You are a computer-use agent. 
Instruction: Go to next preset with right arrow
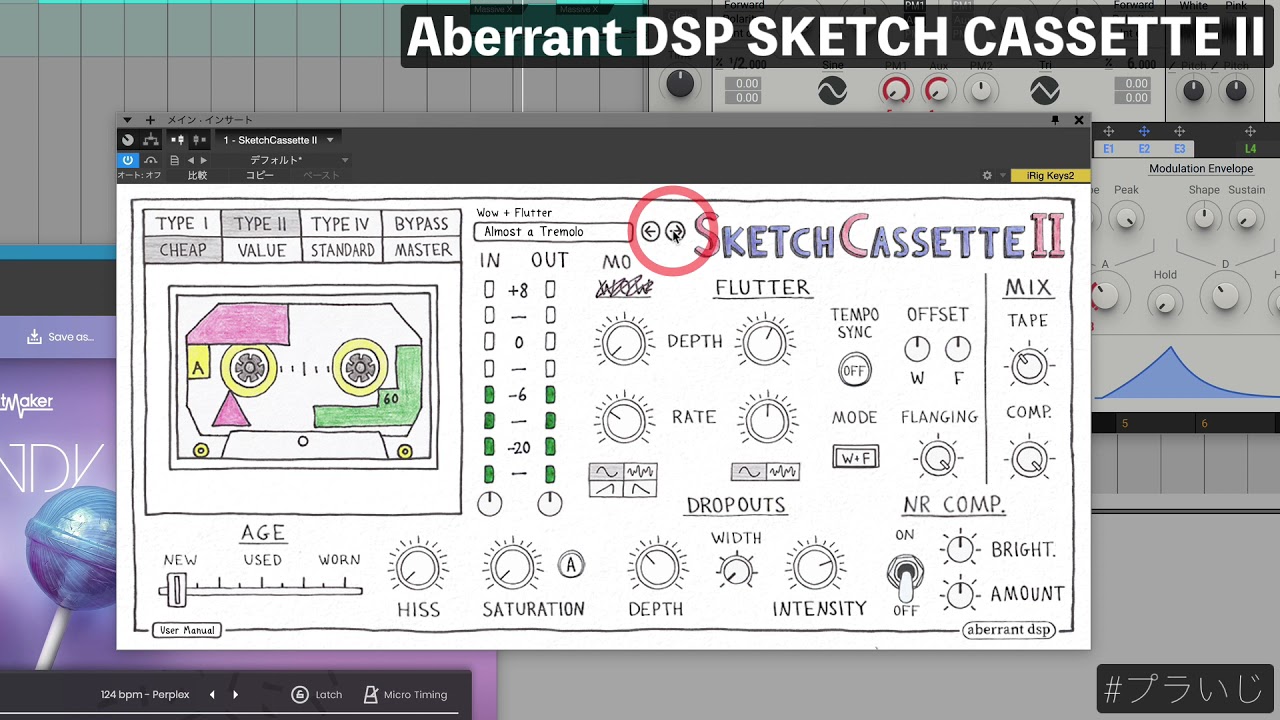click(x=675, y=232)
